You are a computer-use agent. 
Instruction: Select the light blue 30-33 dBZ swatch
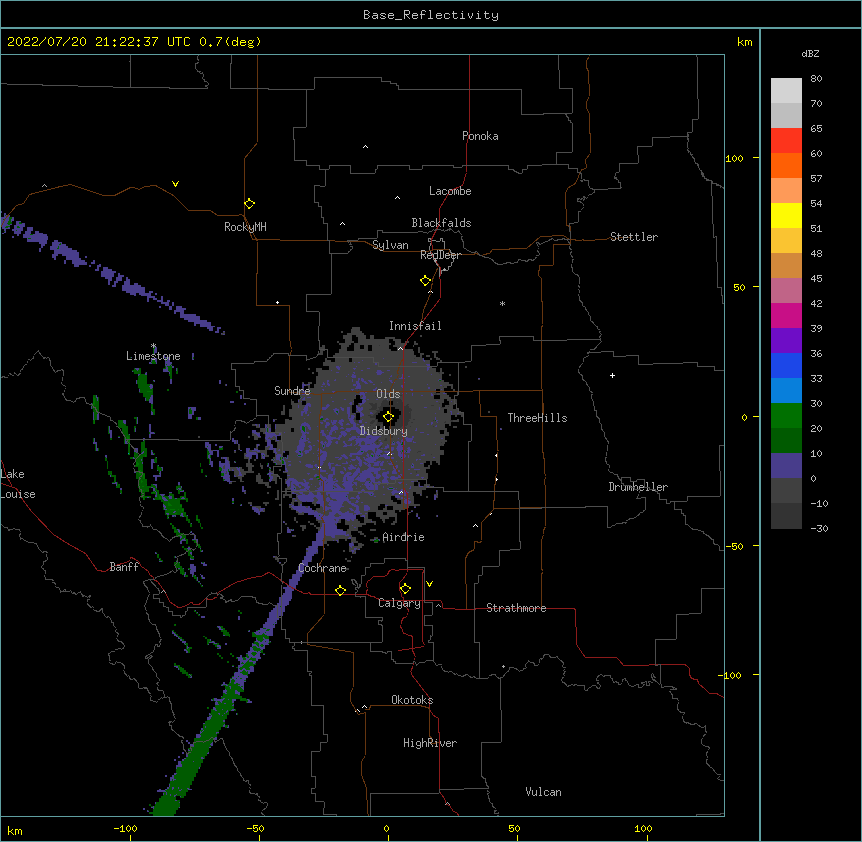click(786, 391)
